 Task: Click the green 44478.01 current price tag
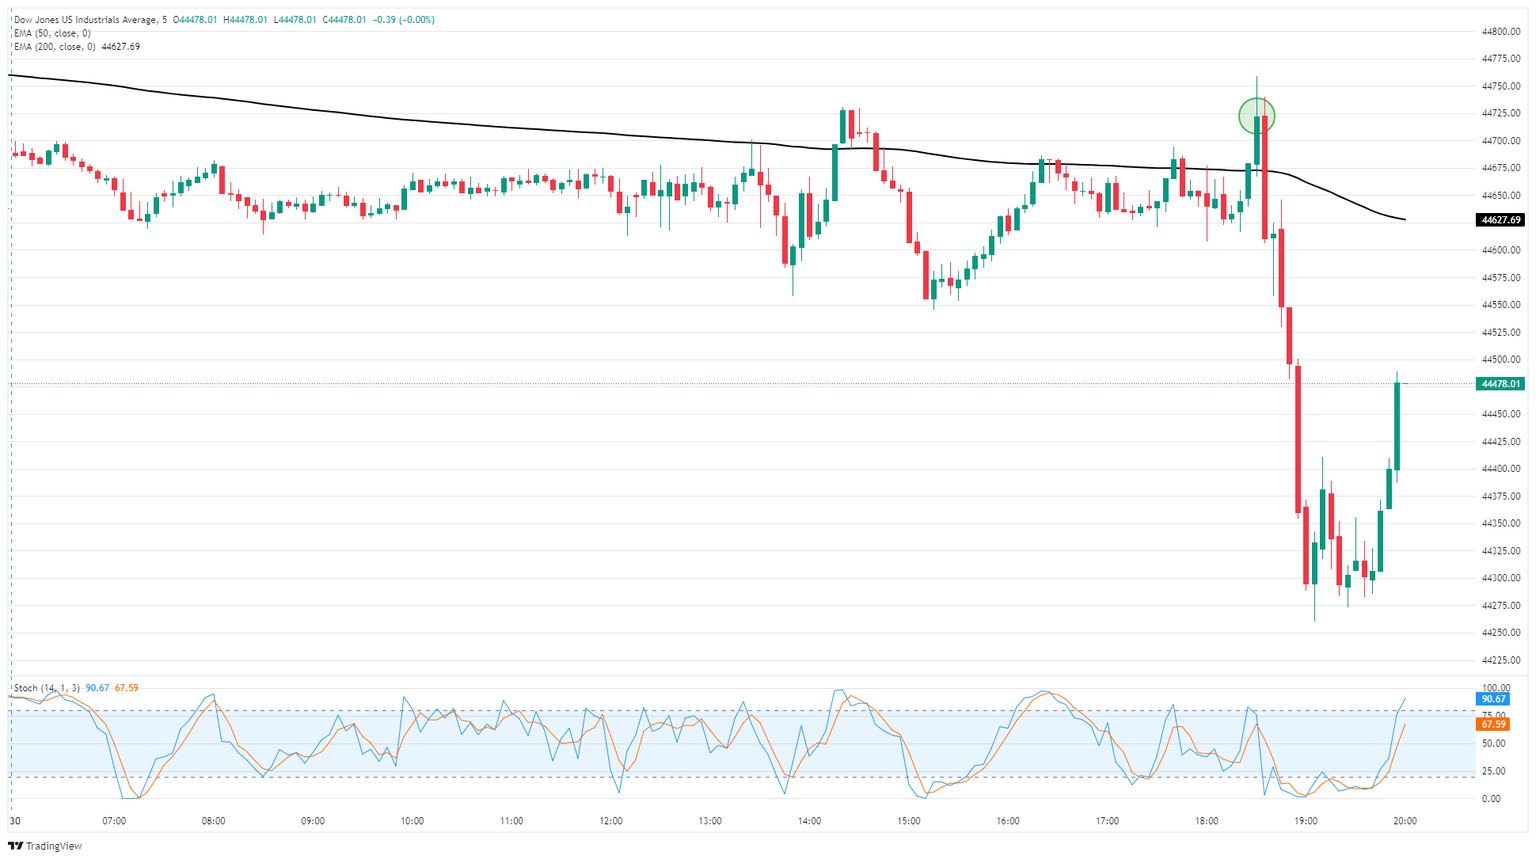(x=1500, y=384)
